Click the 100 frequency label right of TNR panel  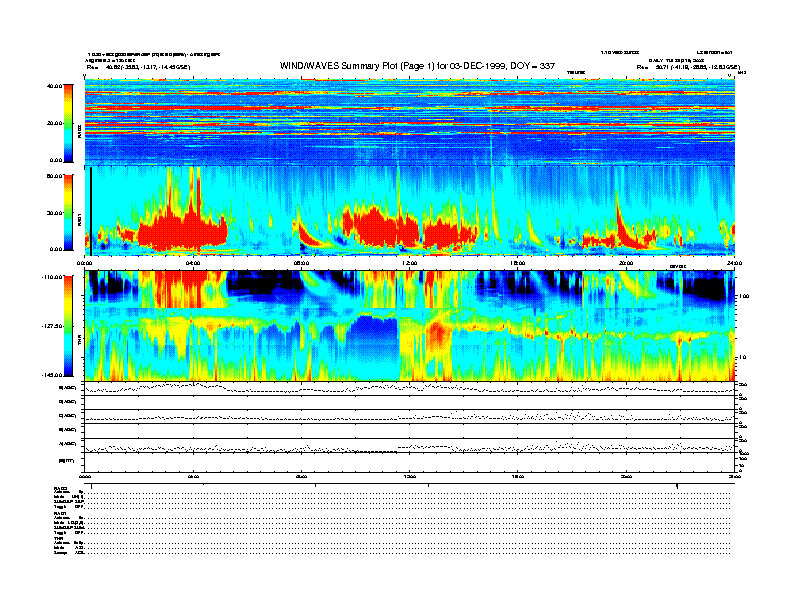point(744,296)
